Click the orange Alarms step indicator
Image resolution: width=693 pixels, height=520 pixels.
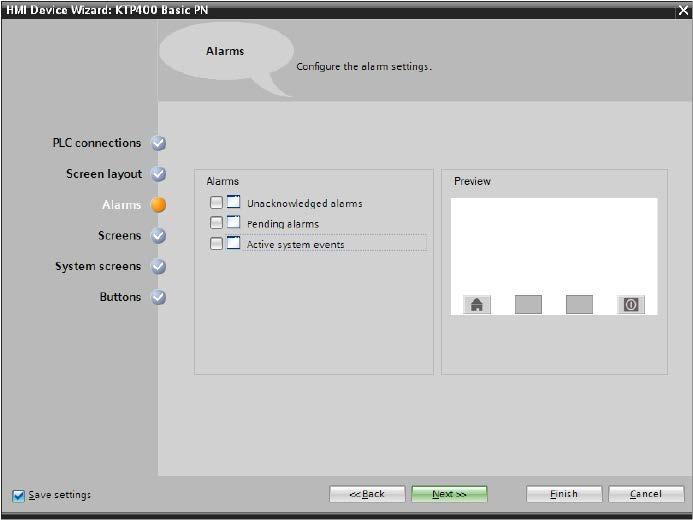[x=158, y=205]
